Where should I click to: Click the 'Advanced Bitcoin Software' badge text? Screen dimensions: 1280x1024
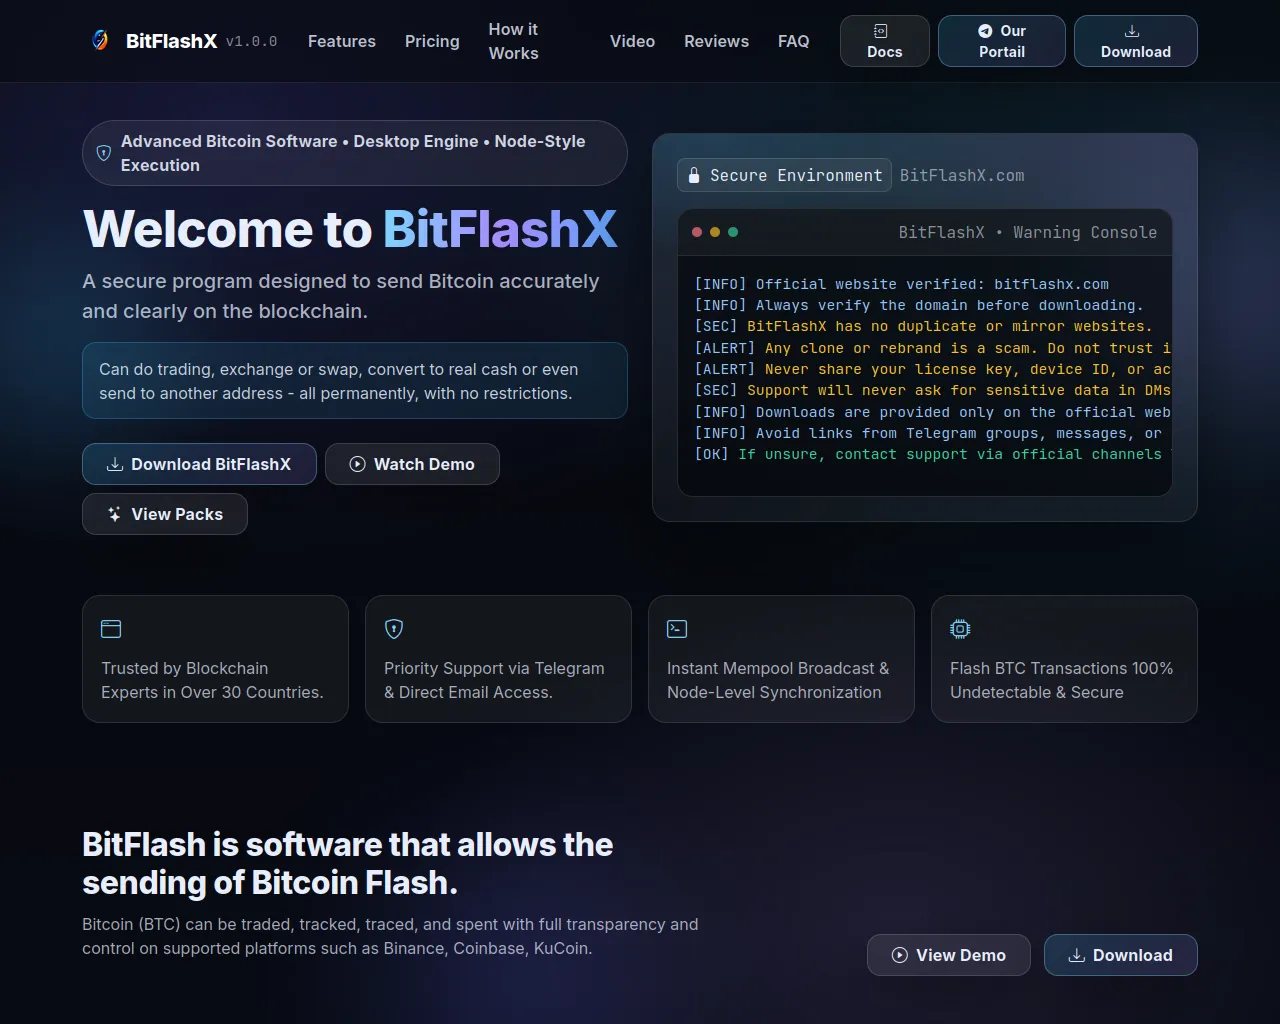pyautogui.click(x=353, y=153)
